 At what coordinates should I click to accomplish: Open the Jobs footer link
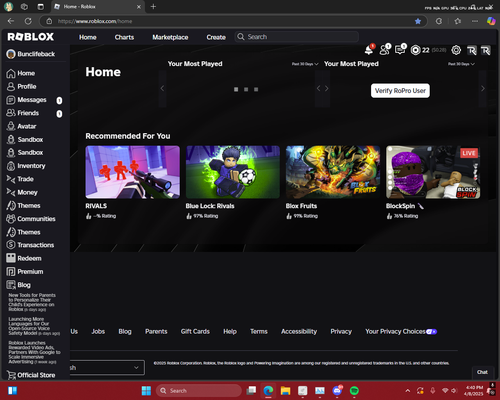pyautogui.click(x=98, y=332)
